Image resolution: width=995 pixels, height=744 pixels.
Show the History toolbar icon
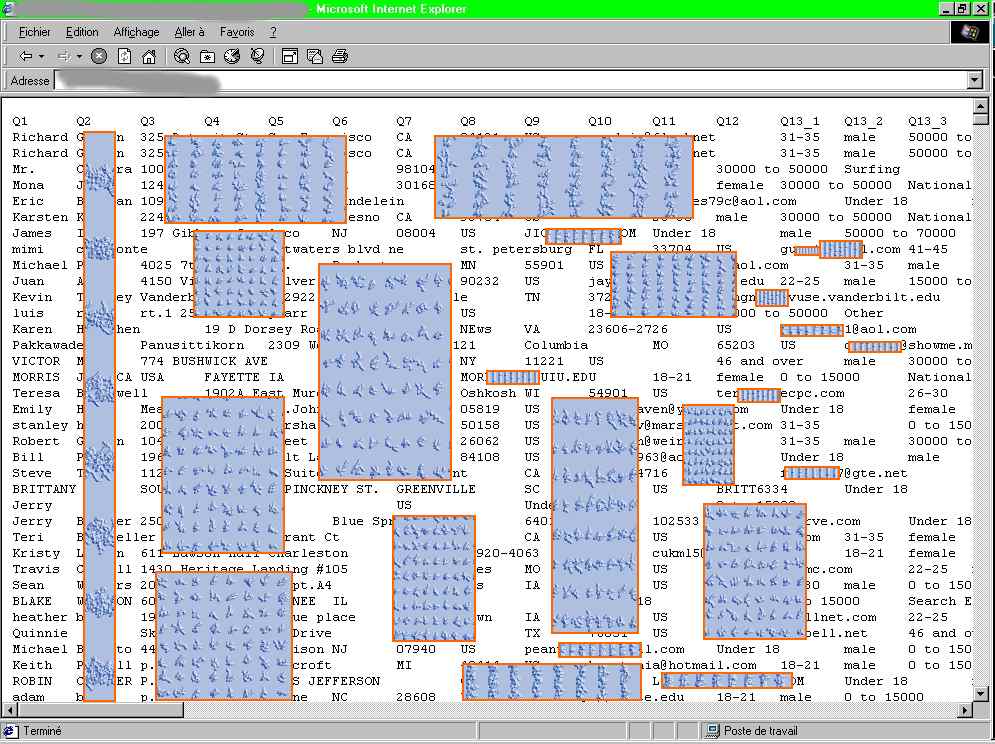232,56
